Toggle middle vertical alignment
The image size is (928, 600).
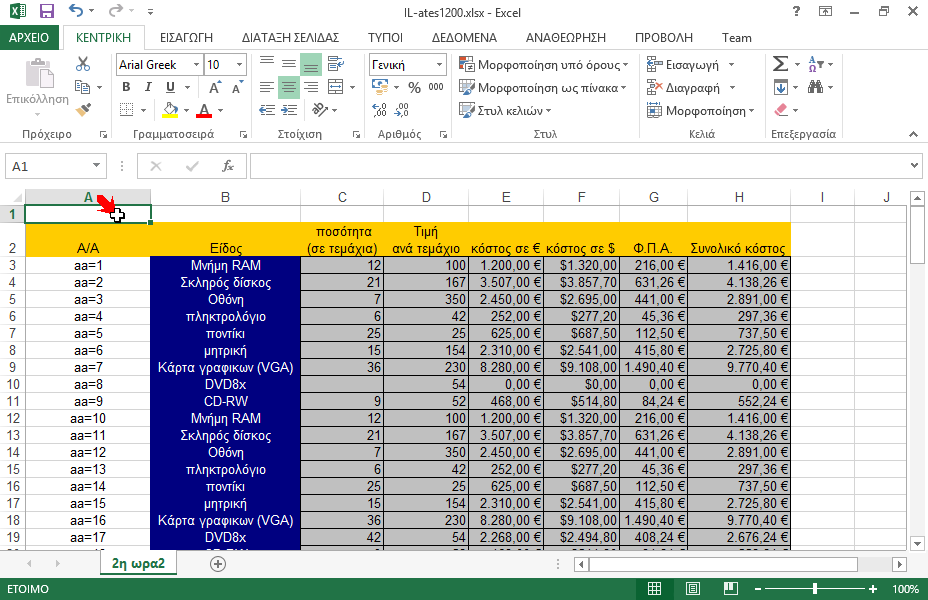click(x=289, y=63)
